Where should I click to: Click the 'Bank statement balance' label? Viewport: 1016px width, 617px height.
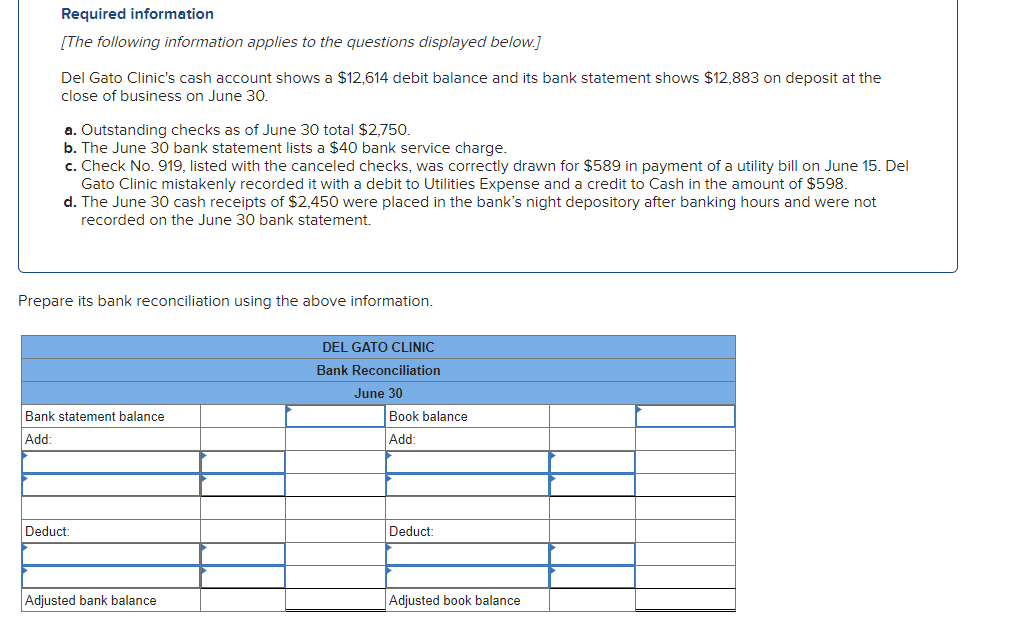click(95, 416)
